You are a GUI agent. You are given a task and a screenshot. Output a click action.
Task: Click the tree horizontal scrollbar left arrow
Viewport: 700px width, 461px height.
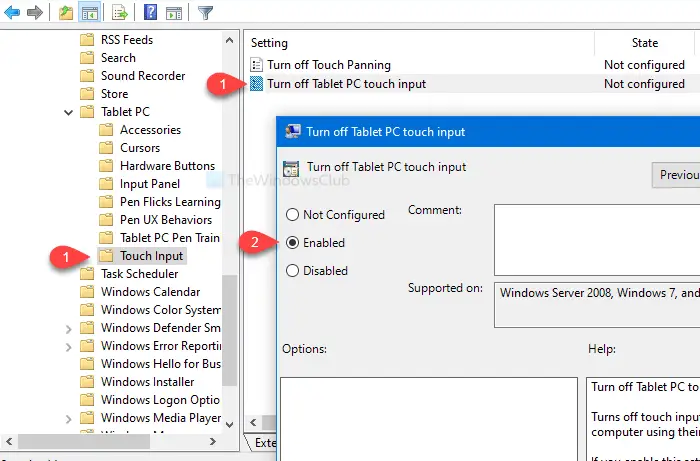(9, 441)
